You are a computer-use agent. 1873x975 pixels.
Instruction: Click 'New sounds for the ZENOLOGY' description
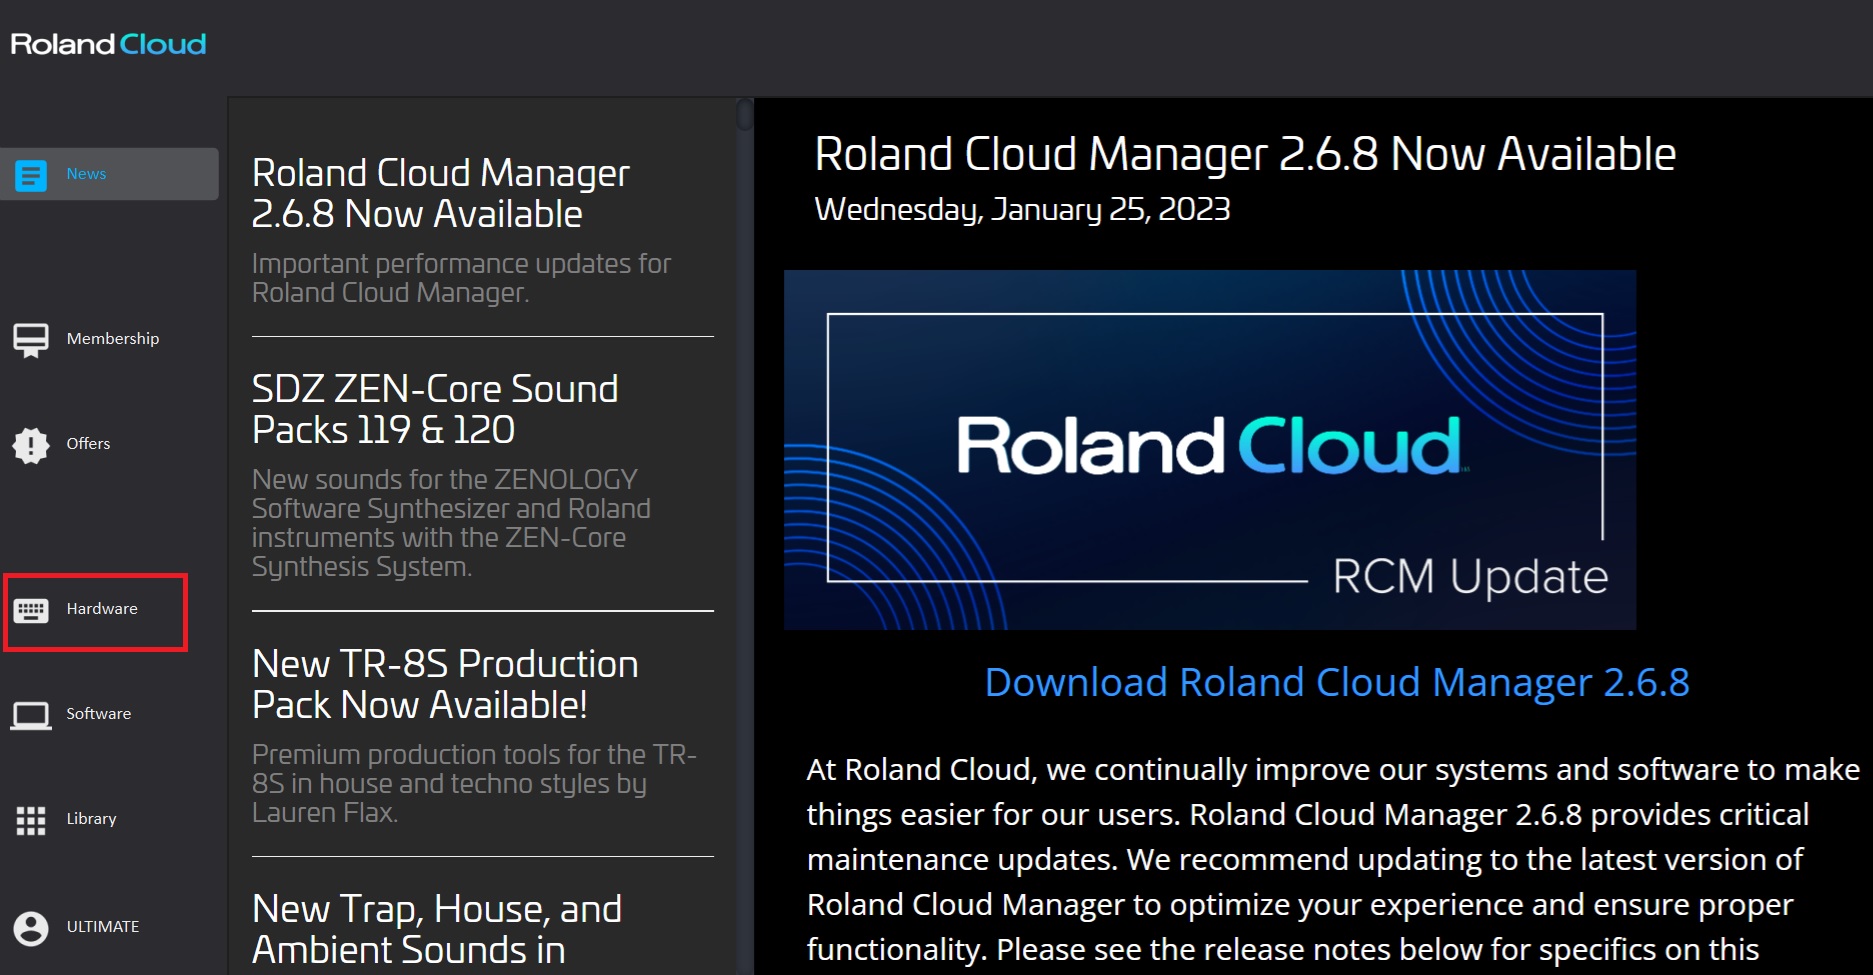pyautogui.click(x=451, y=523)
